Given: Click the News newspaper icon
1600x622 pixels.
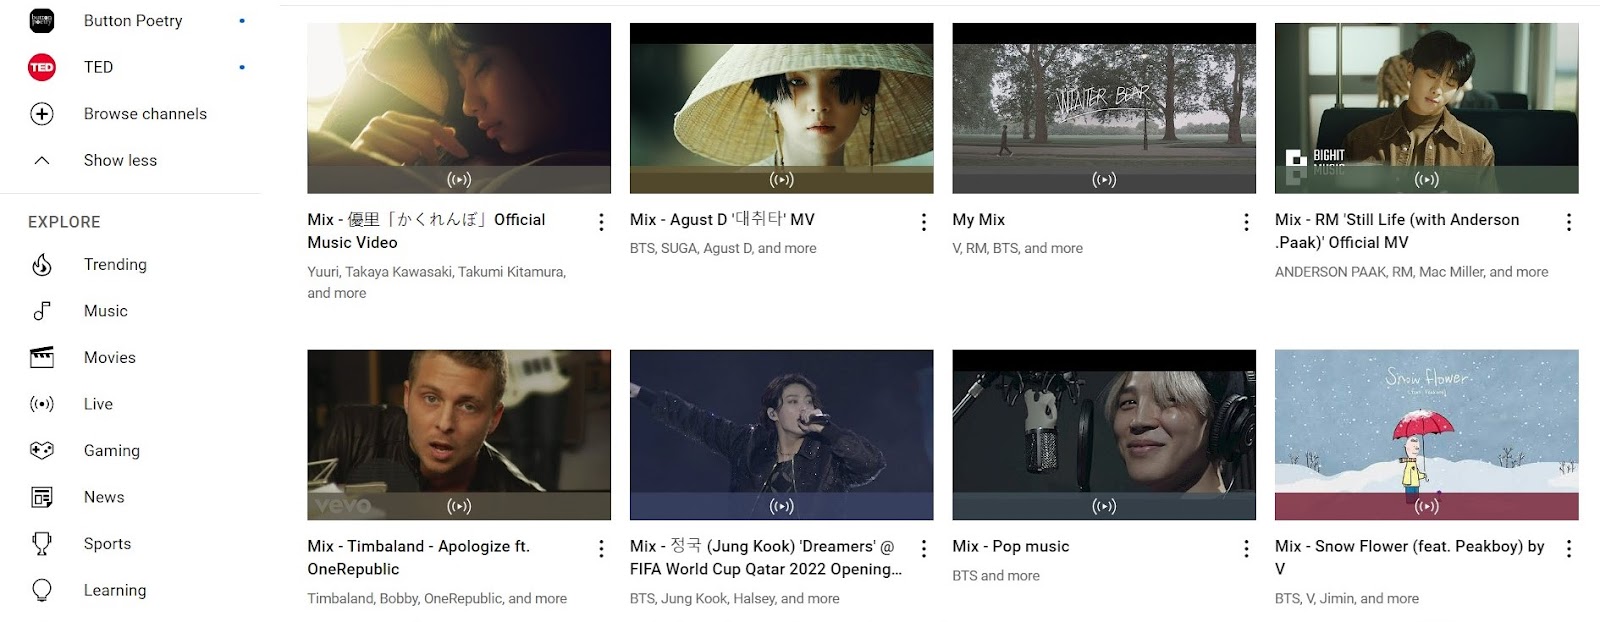Looking at the screenshot, I should coord(42,497).
